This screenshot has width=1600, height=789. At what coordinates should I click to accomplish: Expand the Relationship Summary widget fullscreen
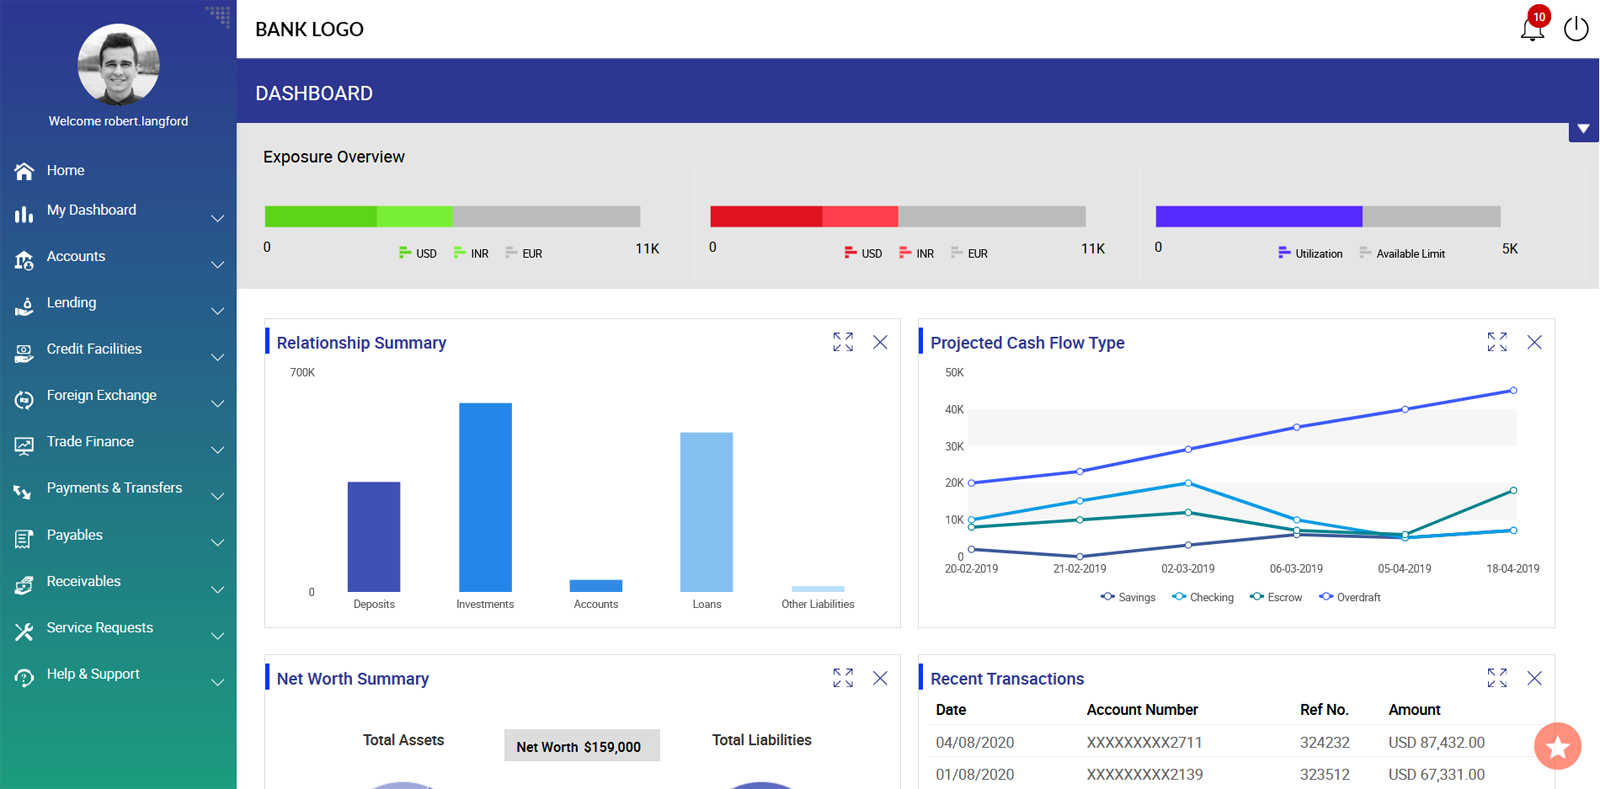click(843, 342)
